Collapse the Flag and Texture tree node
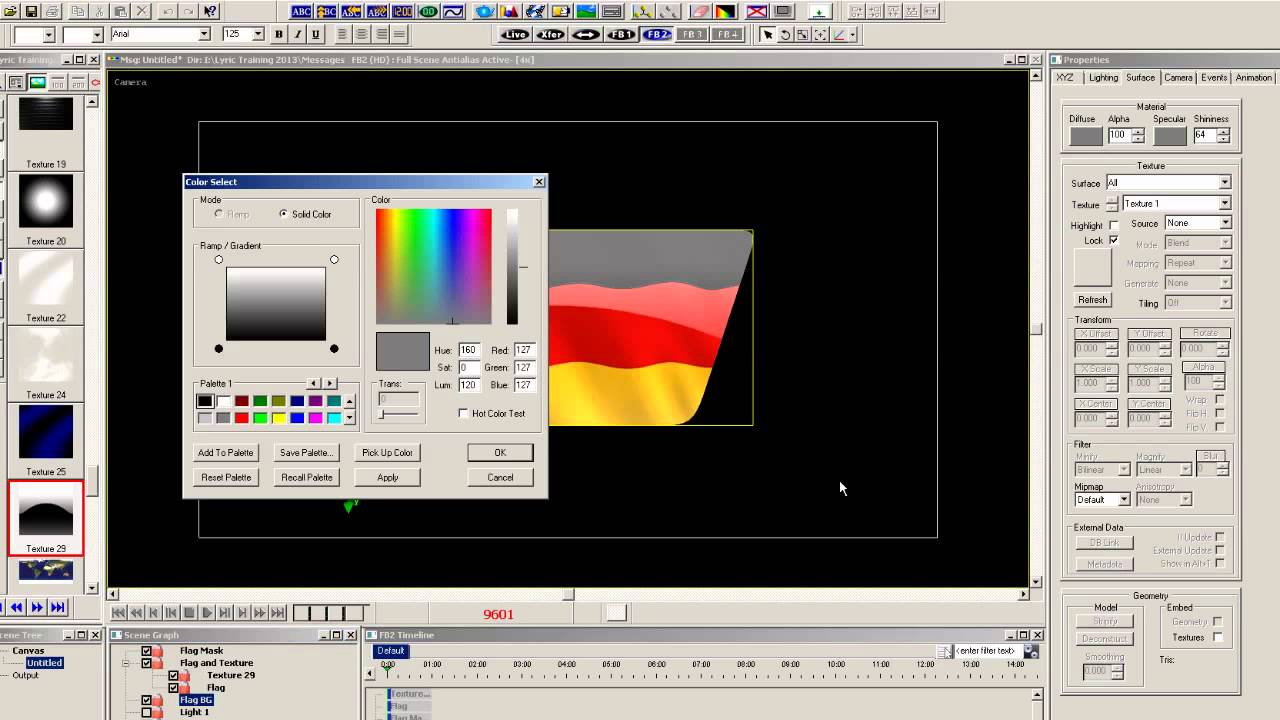Viewport: 1280px width, 720px height. (125, 663)
